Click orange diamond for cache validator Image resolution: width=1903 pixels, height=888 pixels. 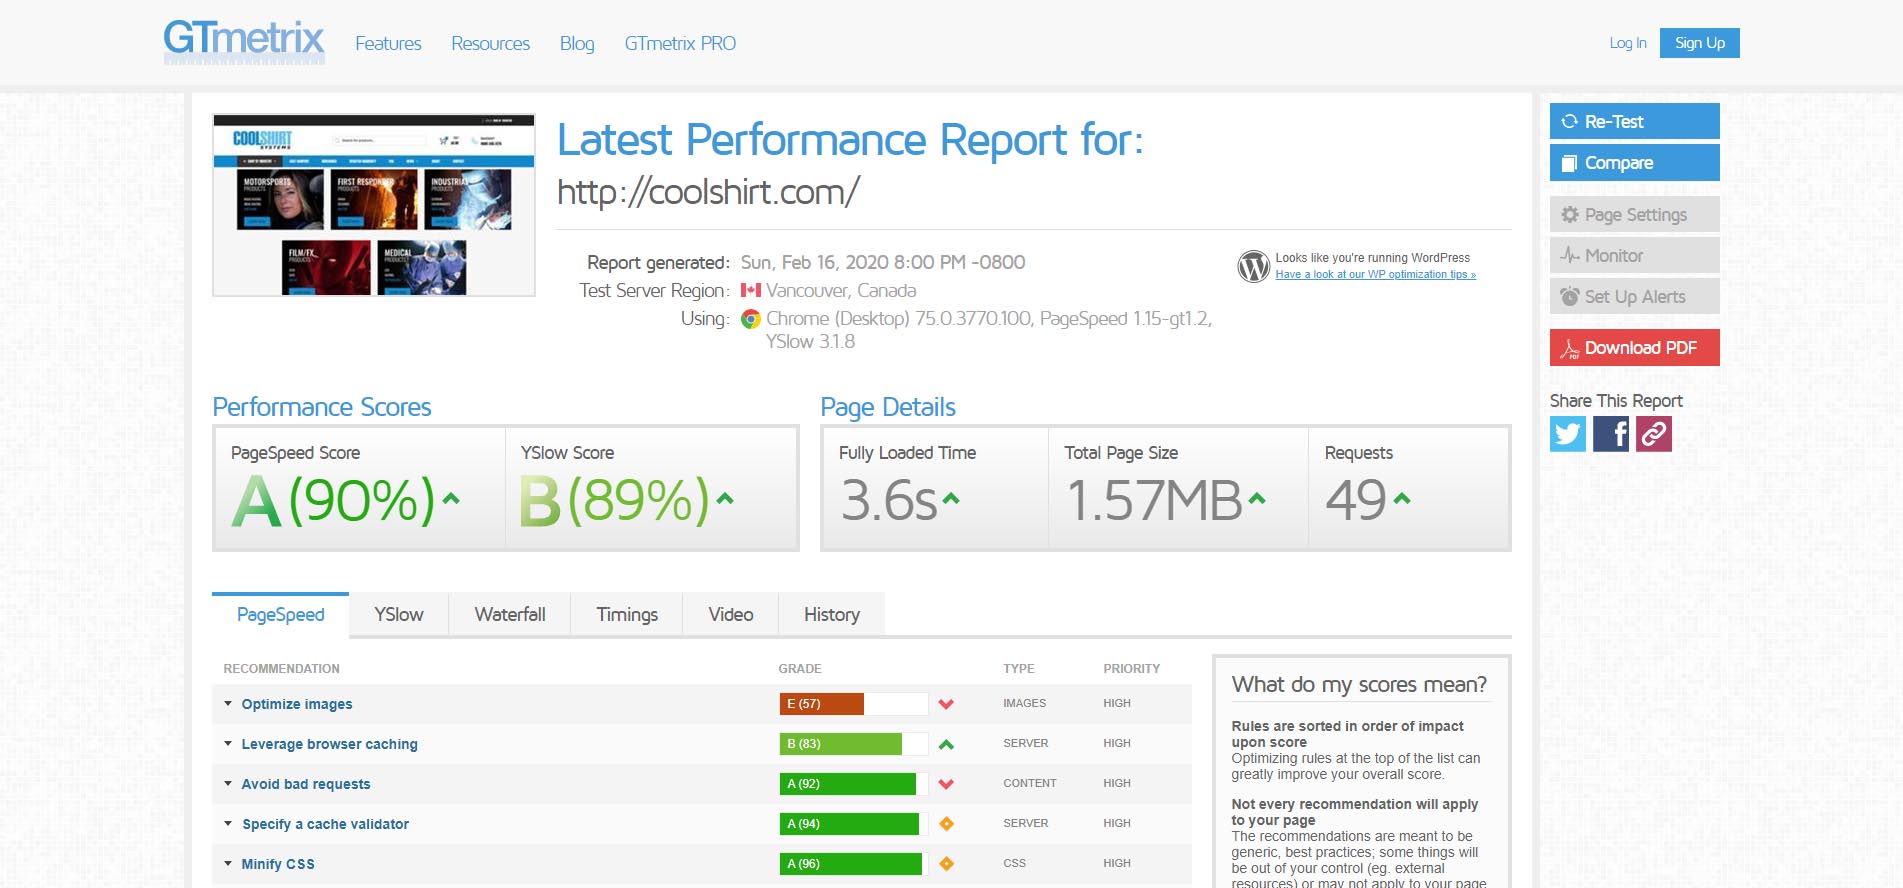[x=946, y=824]
